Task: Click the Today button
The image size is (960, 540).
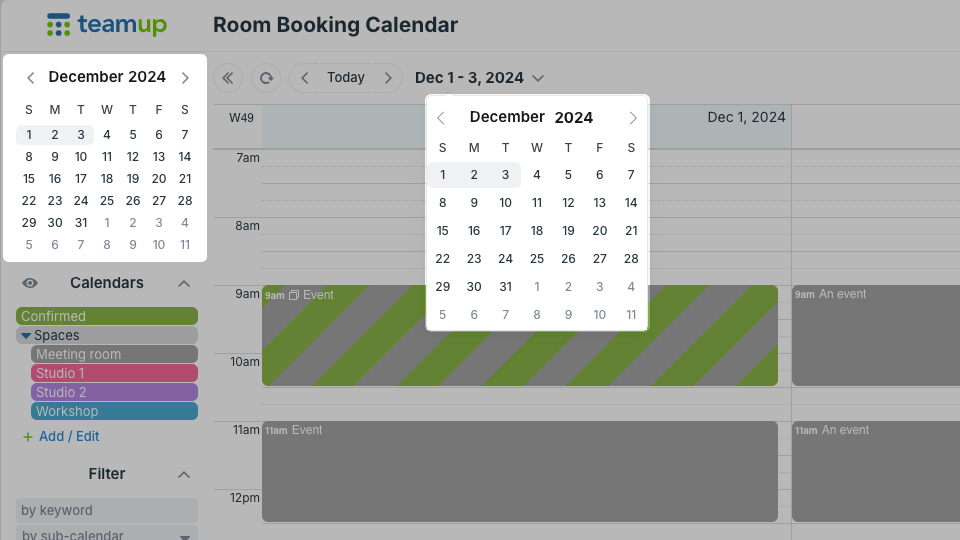Action: (346, 78)
